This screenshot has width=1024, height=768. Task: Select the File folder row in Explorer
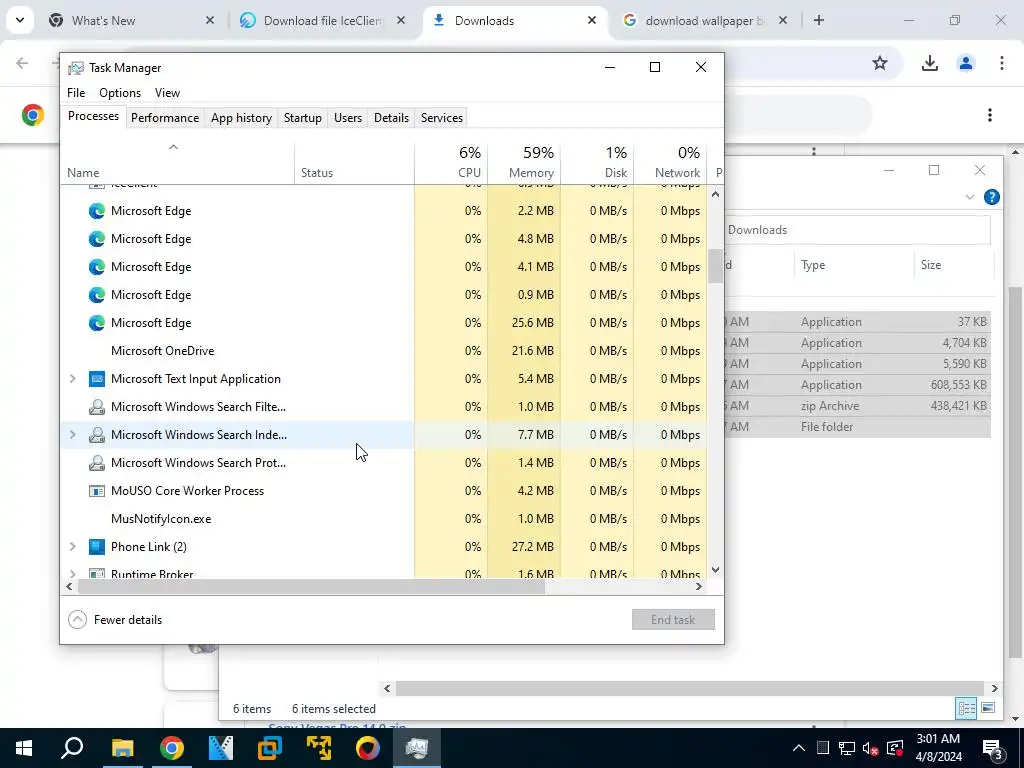[x=858, y=426]
